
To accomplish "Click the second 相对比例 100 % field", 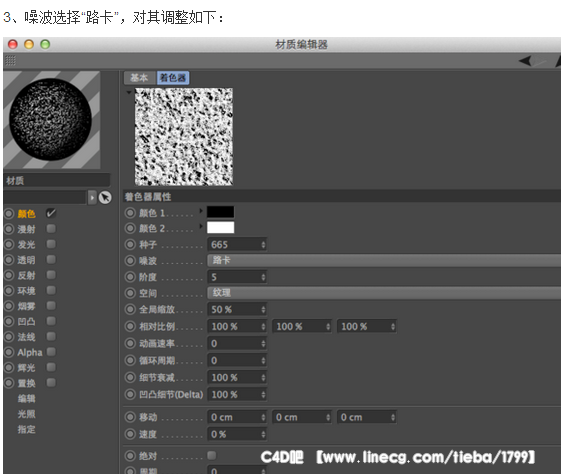I will [302, 327].
